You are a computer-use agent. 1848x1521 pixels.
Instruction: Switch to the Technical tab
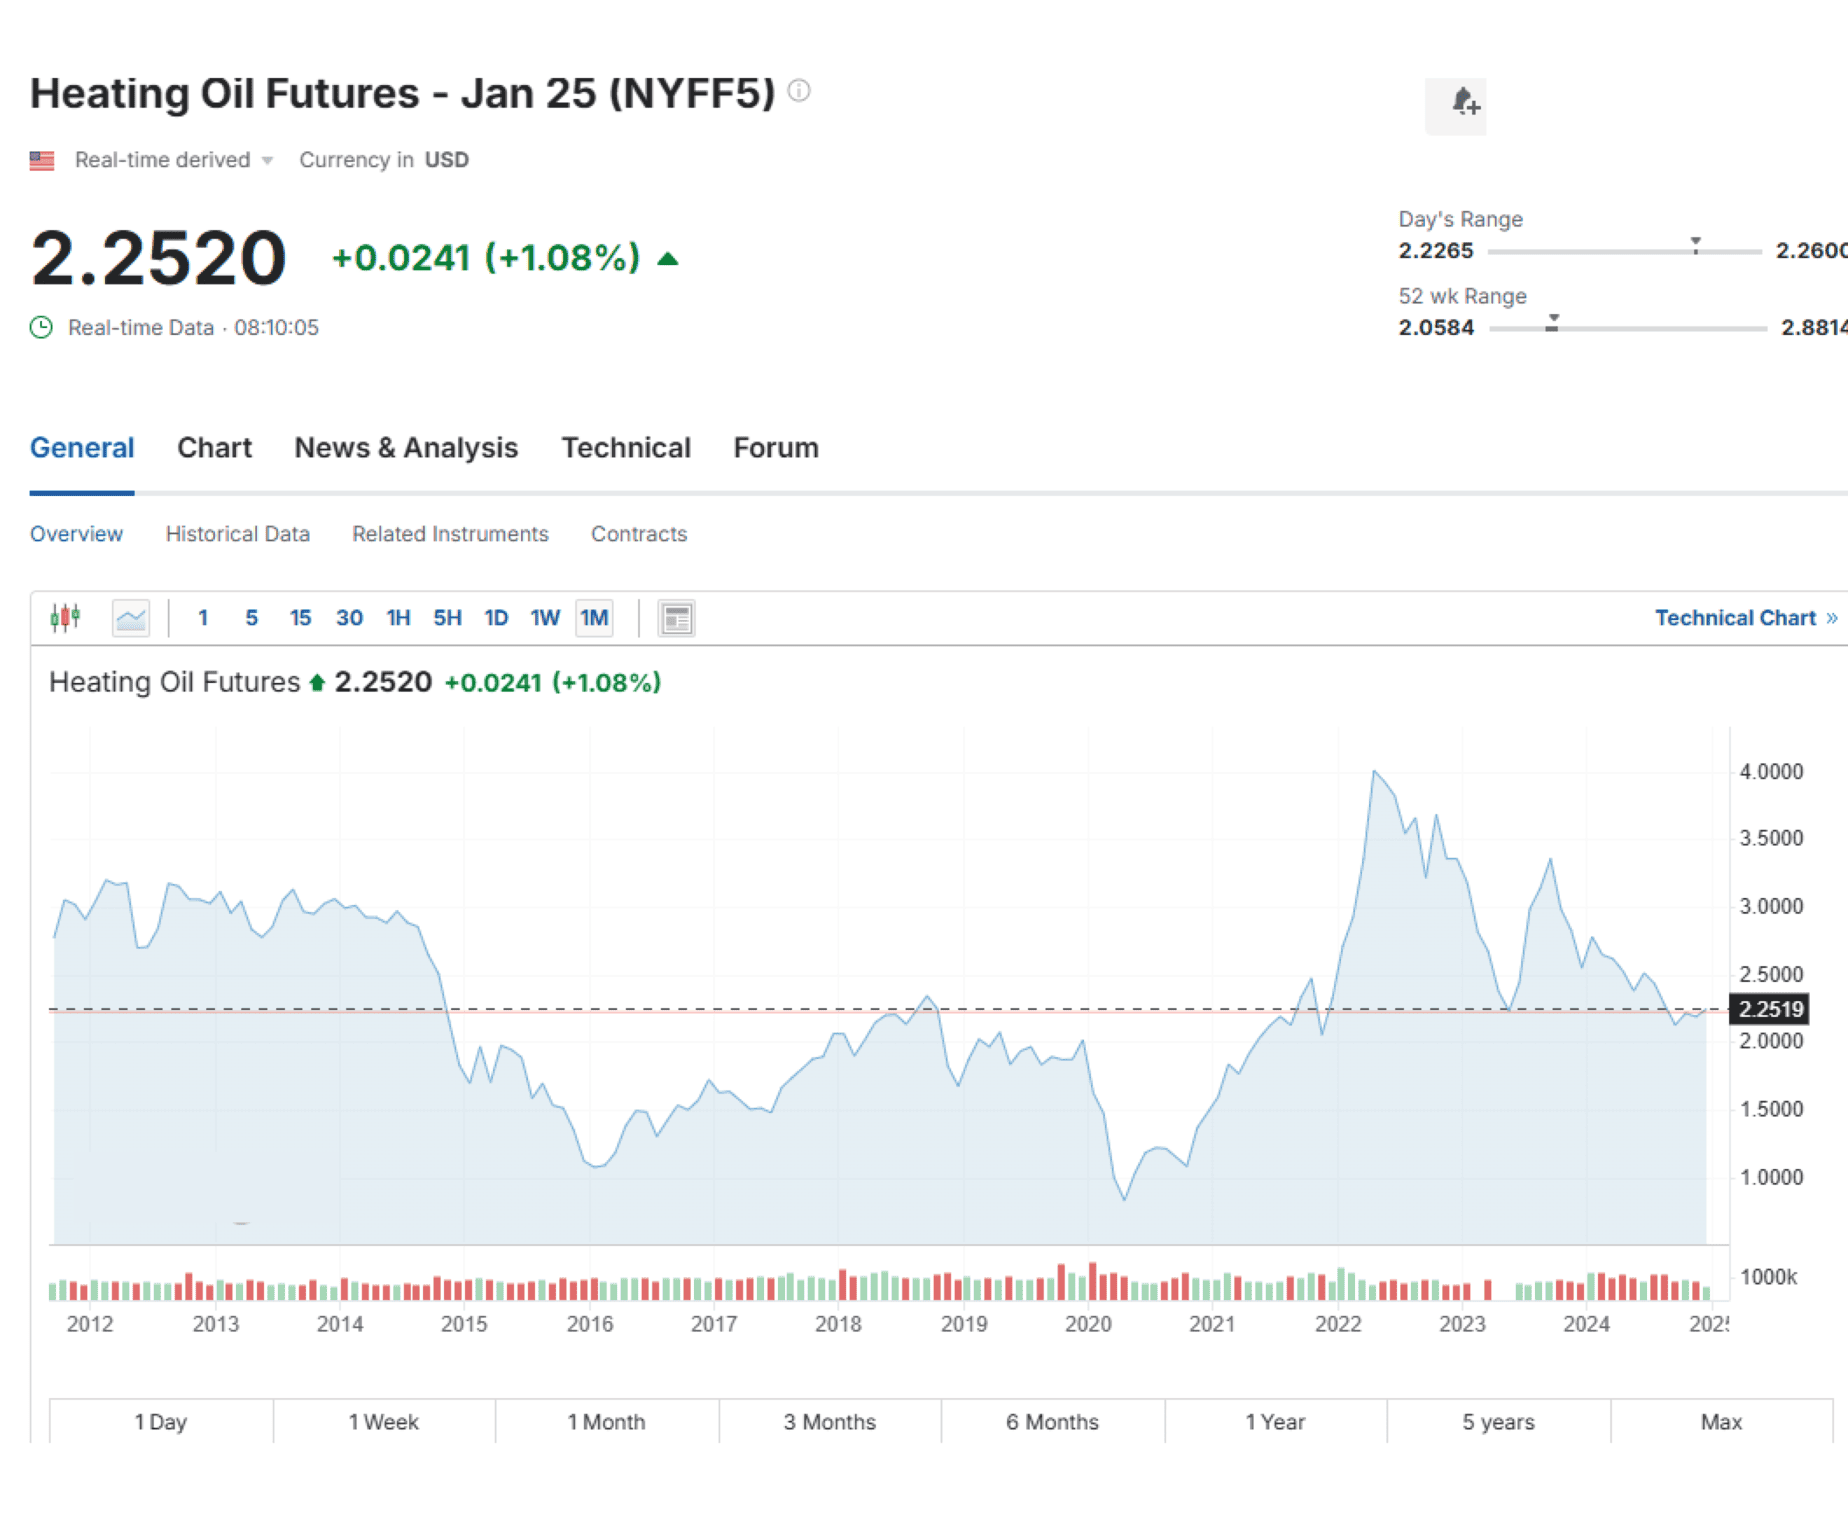coord(626,447)
